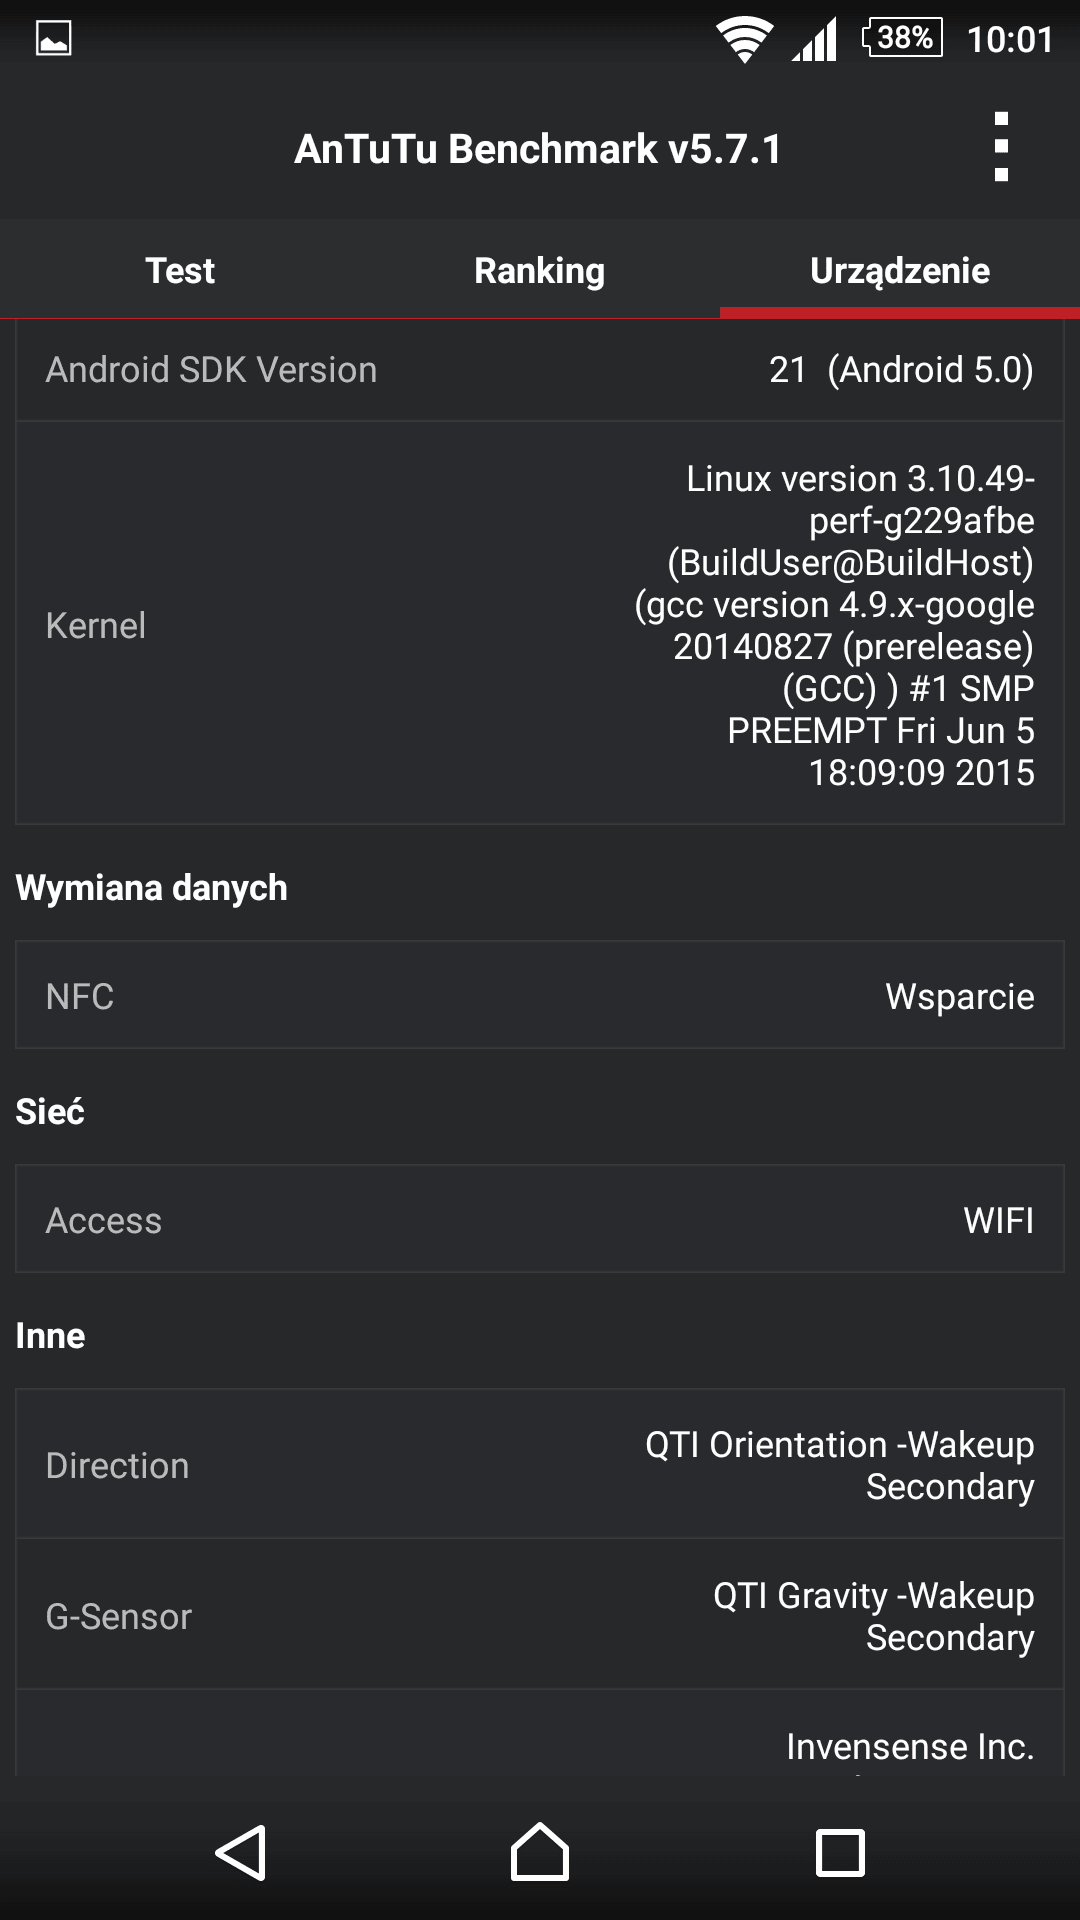Switch to the Test tab
Image resolution: width=1080 pixels, height=1920 pixels.
point(180,270)
